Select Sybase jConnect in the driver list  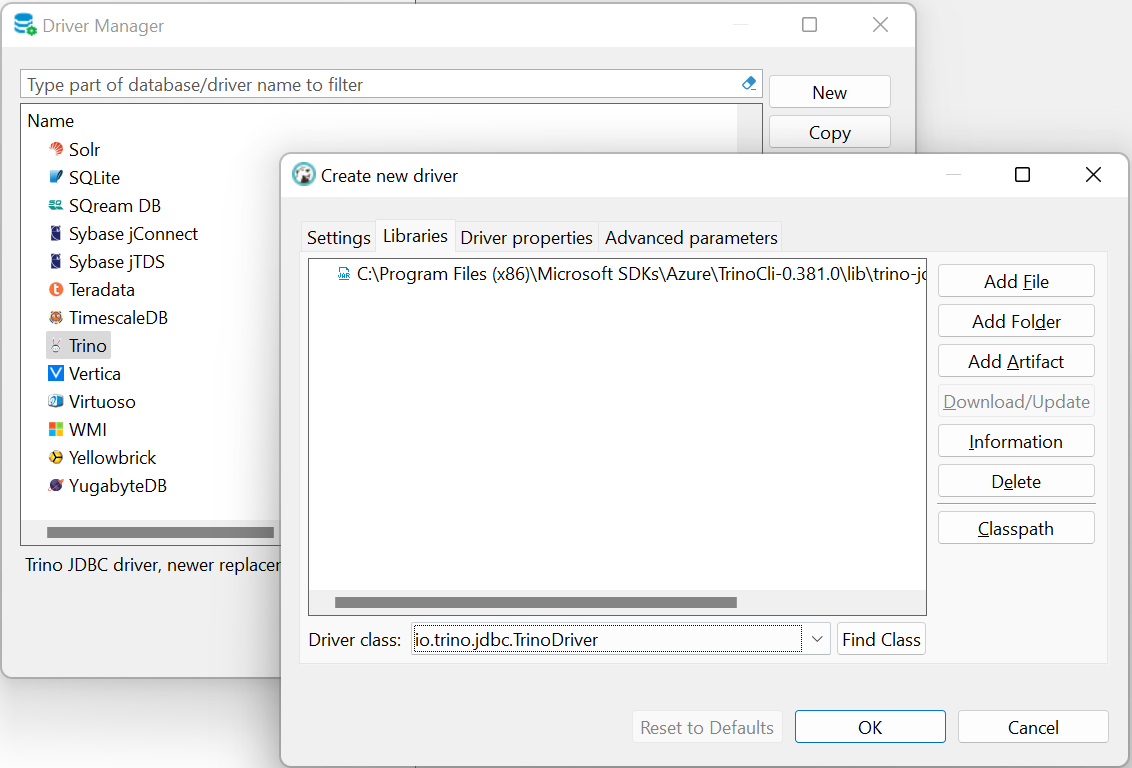click(x=134, y=234)
